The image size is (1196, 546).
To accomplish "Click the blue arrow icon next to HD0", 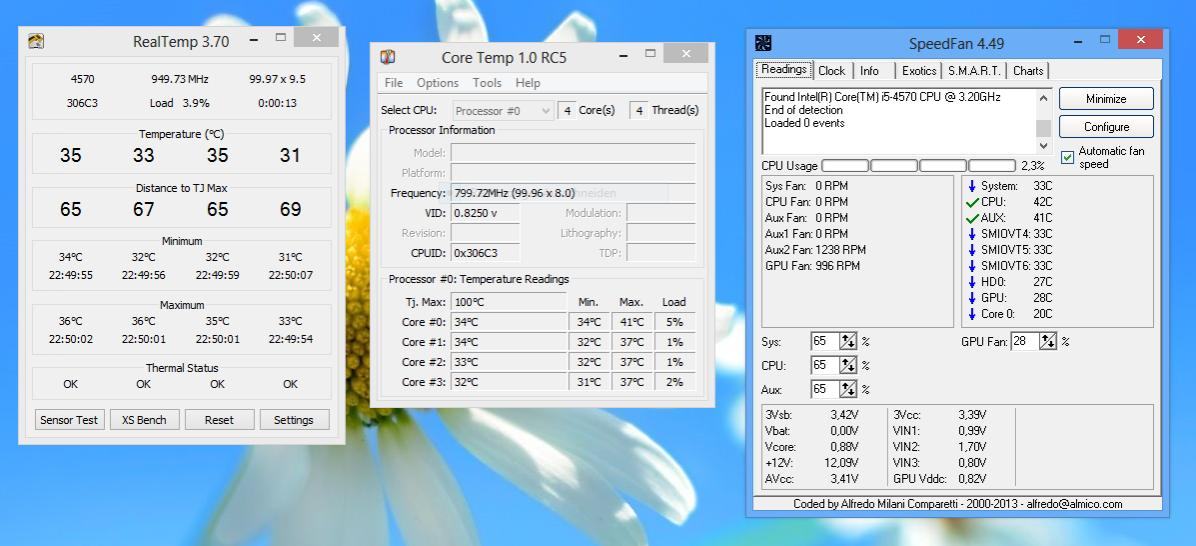I will tap(972, 282).
